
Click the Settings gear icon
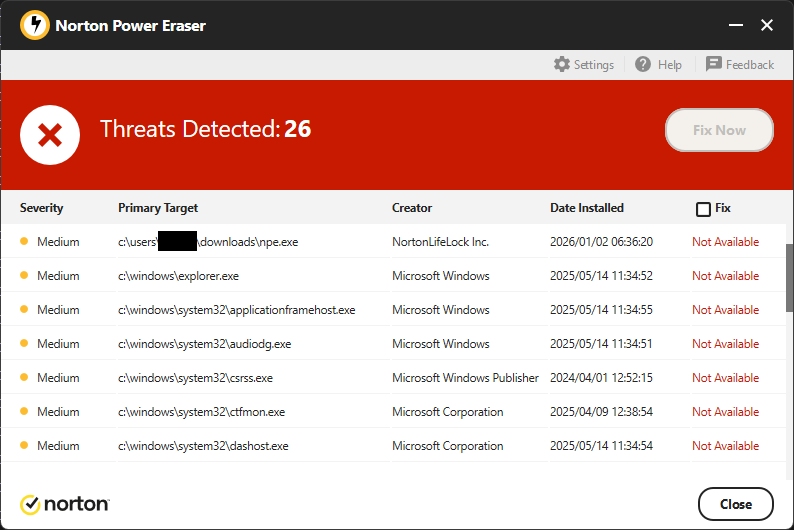562,64
